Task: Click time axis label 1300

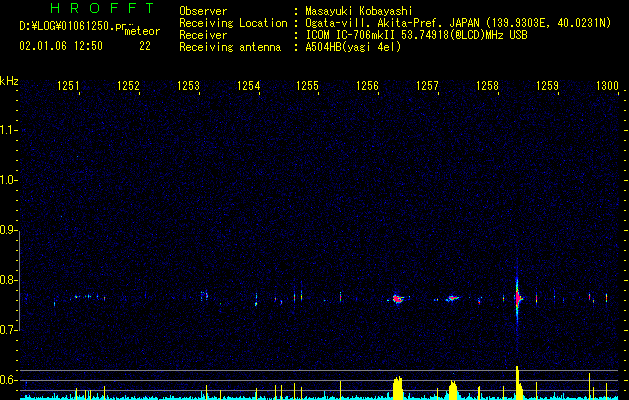Action: [607, 85]
